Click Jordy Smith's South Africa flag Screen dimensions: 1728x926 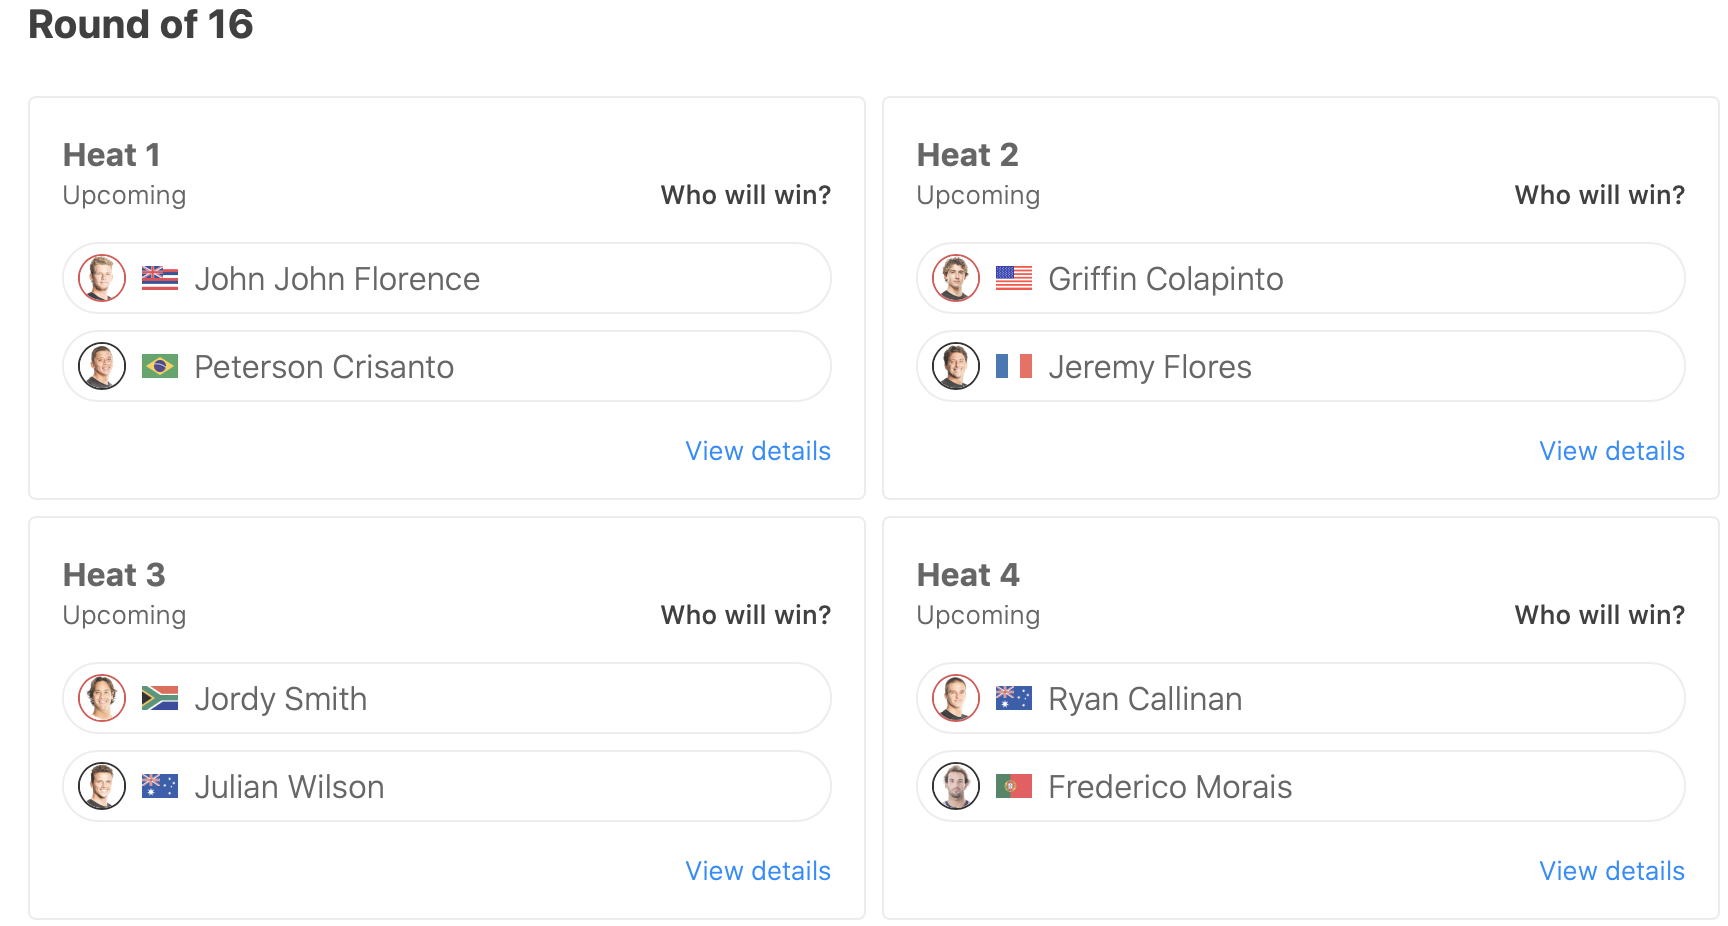coord(160,698)
